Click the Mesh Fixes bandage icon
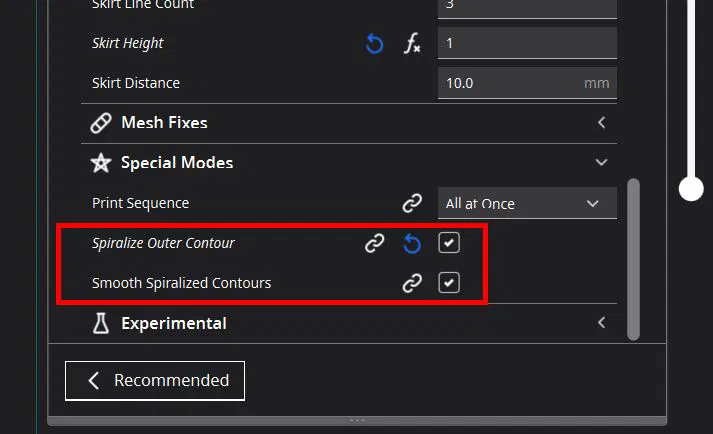 coord(100,123)
